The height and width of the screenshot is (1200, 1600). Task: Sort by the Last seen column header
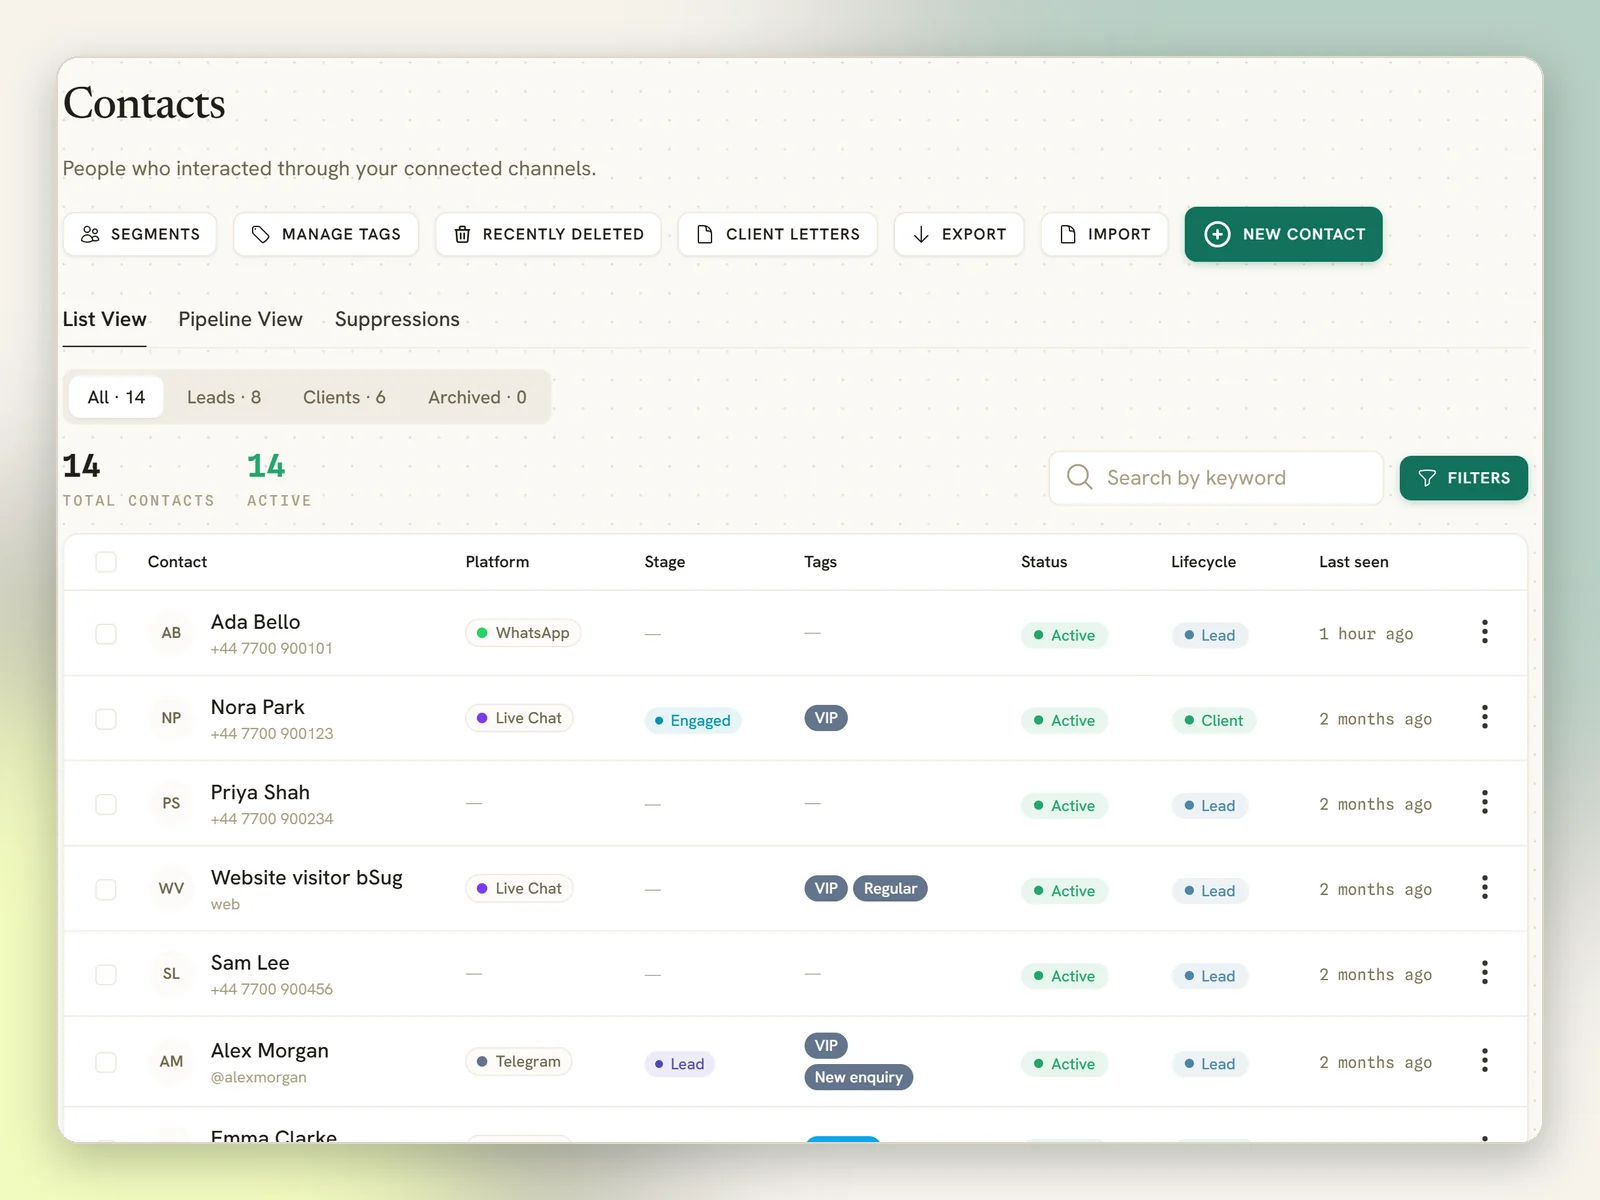pyautogui.click(x=1354, y=562)
